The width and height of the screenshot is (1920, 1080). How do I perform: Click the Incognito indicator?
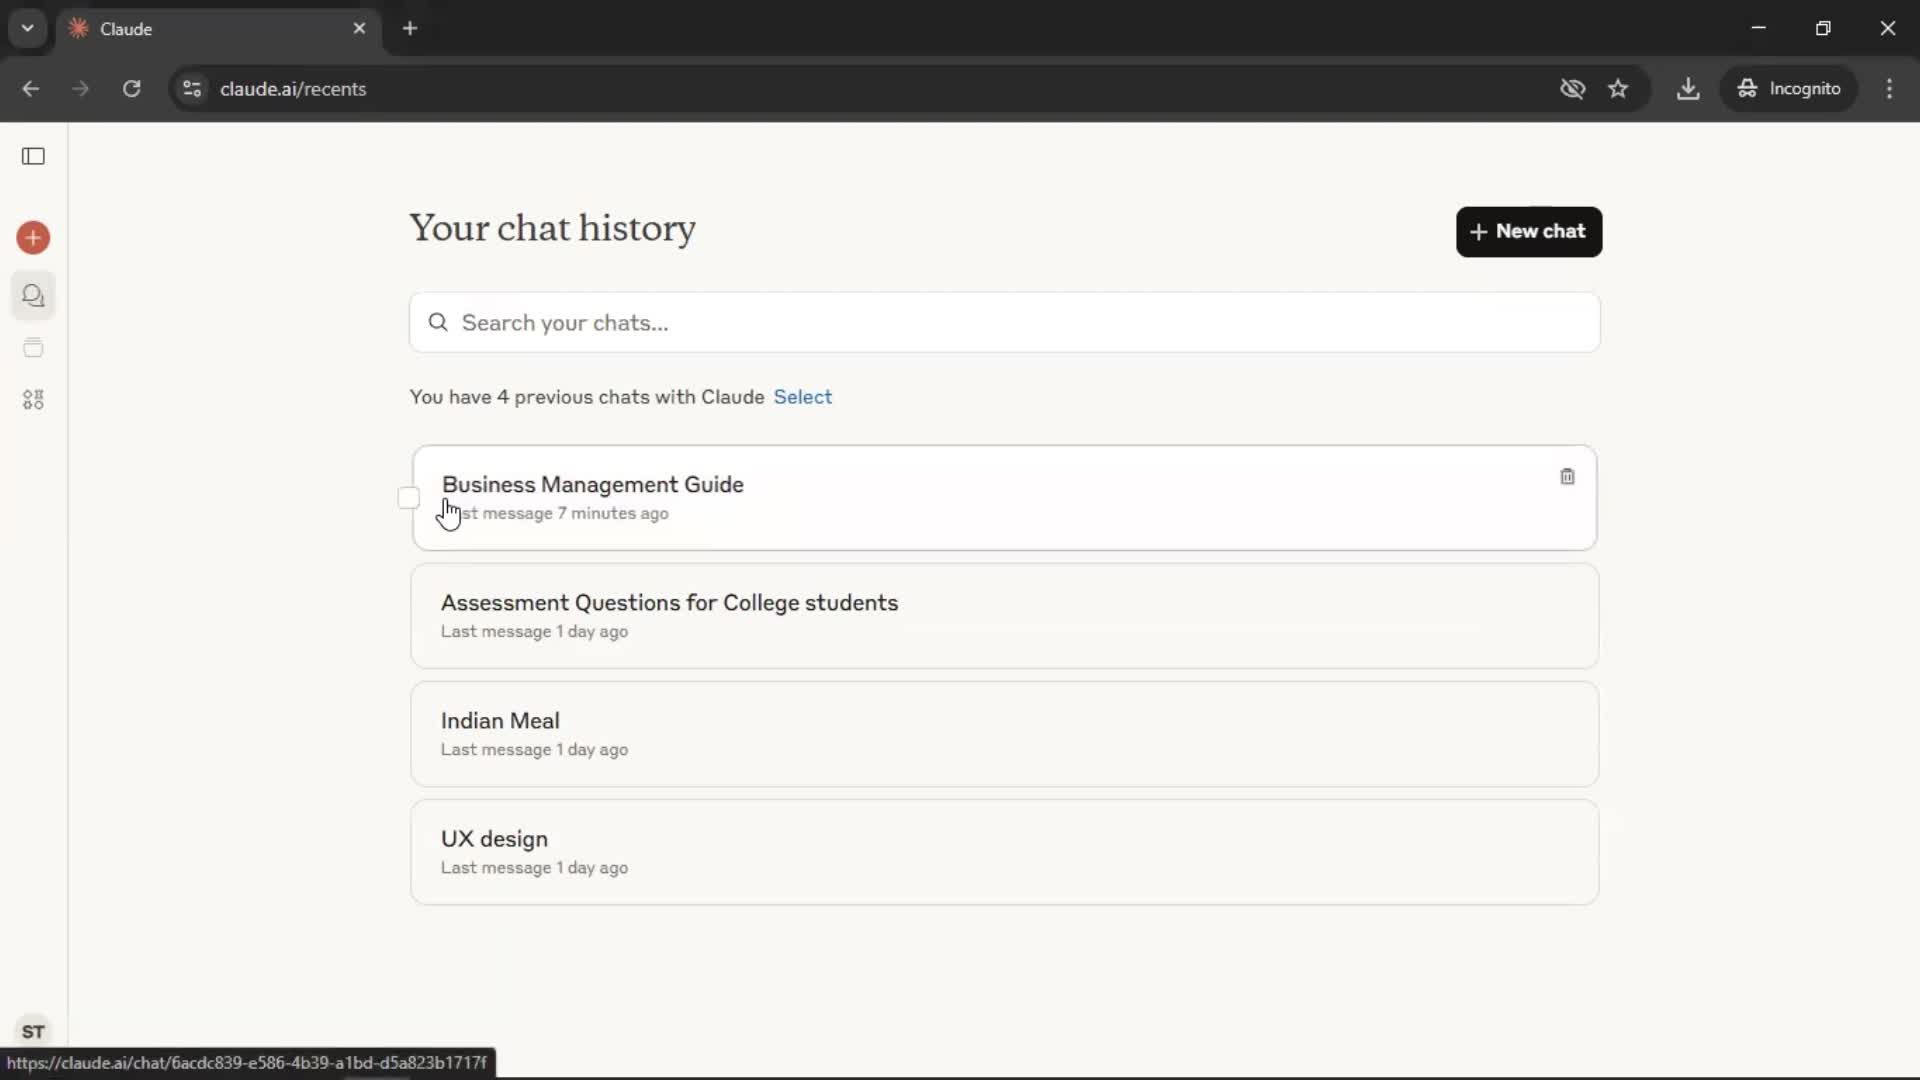pos(1789,89)
